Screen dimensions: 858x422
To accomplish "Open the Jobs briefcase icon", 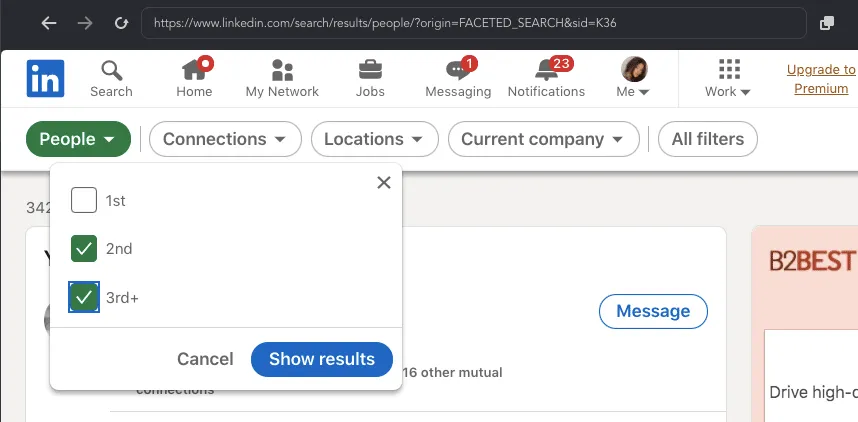I will tap(370, 70).
